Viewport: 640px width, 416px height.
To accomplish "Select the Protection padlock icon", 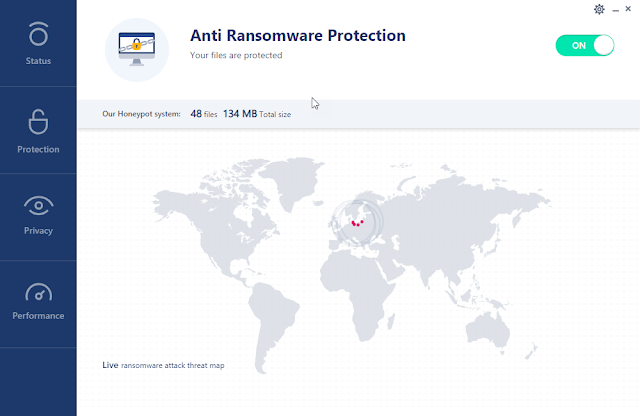I will 38,122.
